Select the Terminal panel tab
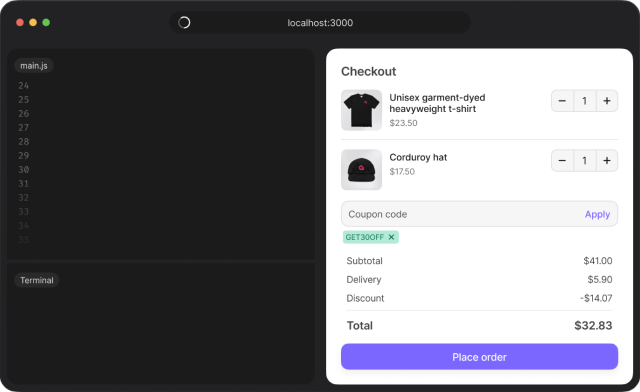 coord(37,280)
